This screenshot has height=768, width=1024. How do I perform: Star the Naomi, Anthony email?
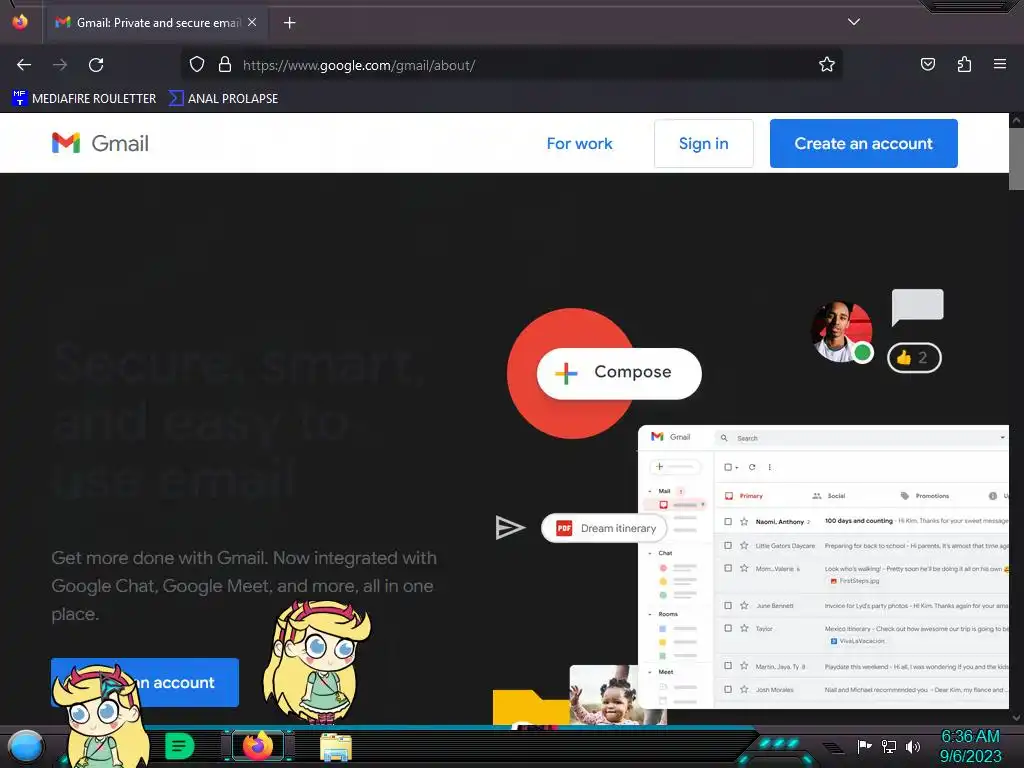click(744, 521)
